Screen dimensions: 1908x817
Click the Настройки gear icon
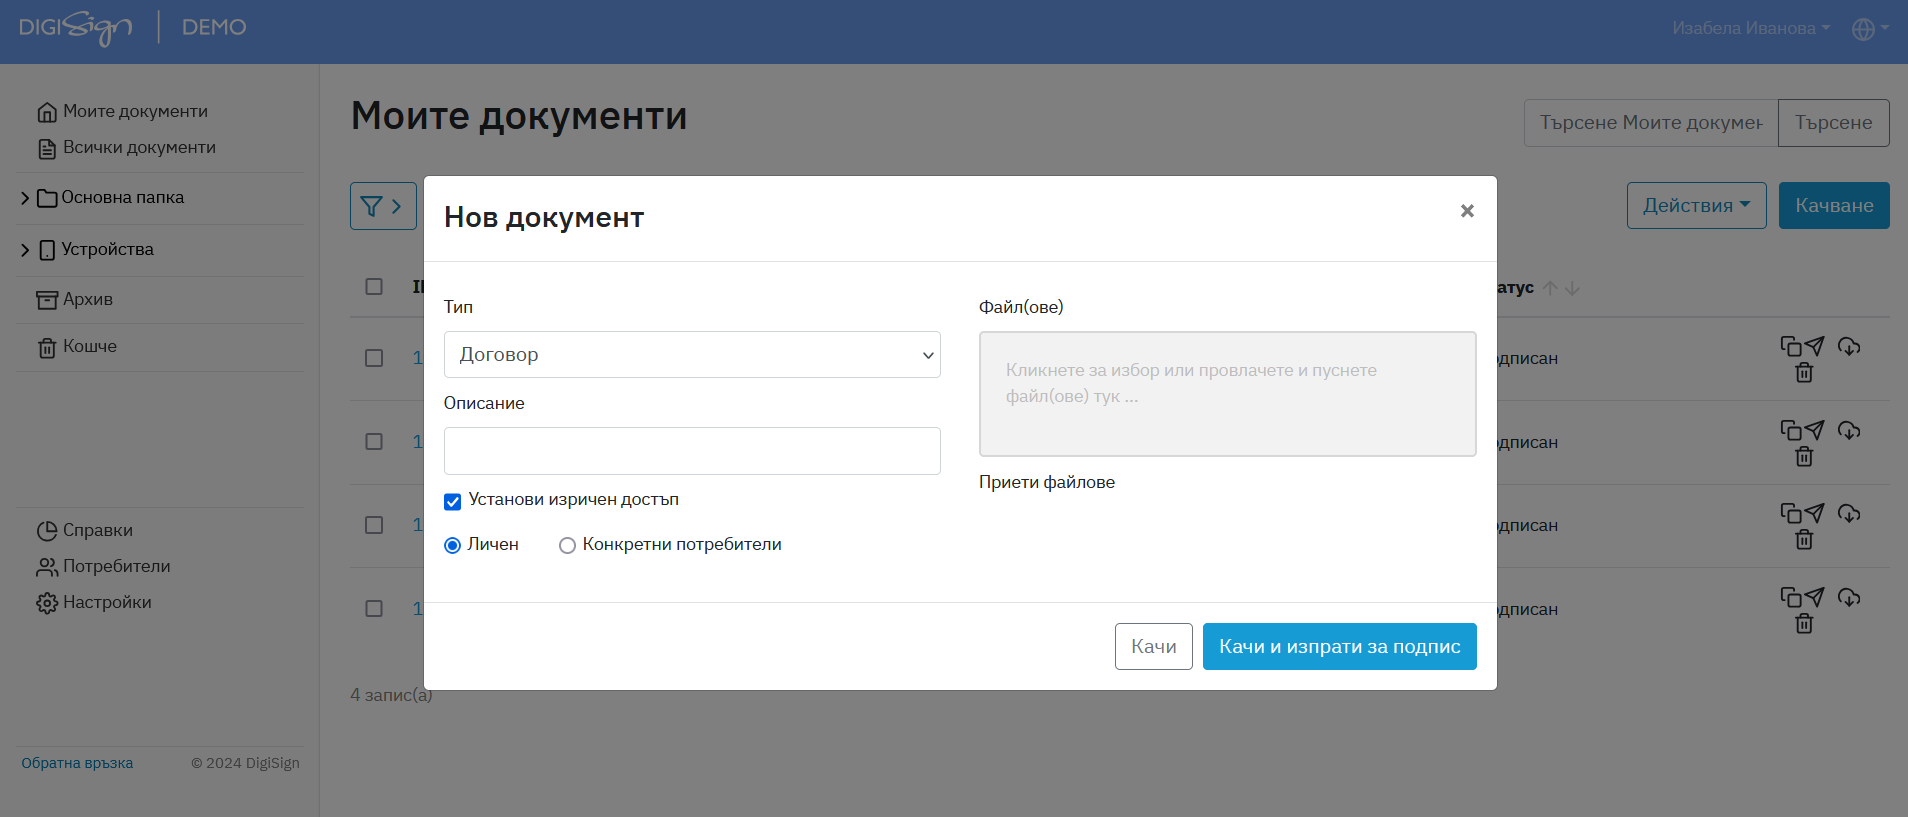[x=47, y=603]
